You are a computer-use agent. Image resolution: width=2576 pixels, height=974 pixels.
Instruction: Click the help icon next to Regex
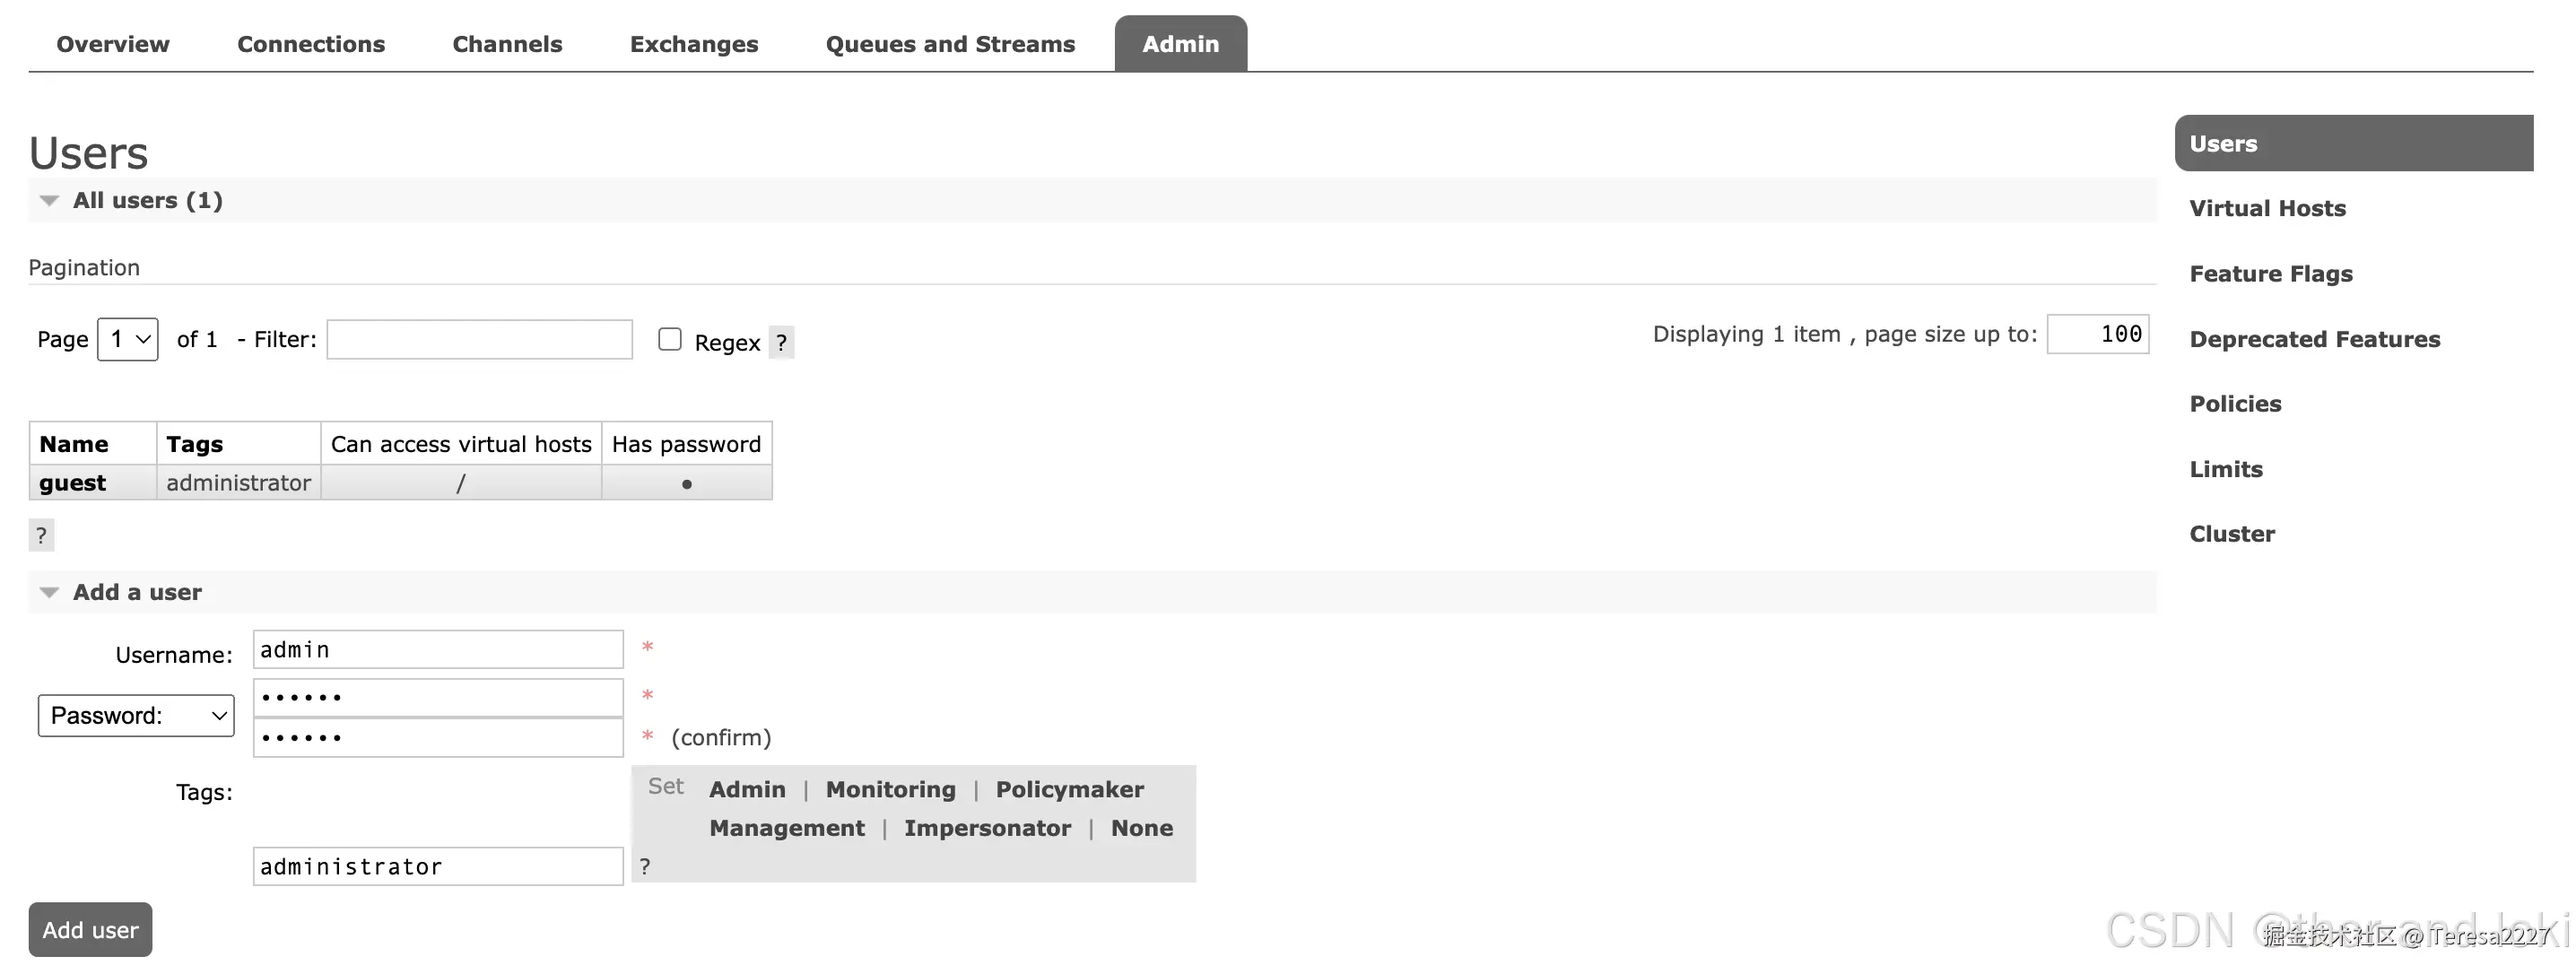point(781,342)
